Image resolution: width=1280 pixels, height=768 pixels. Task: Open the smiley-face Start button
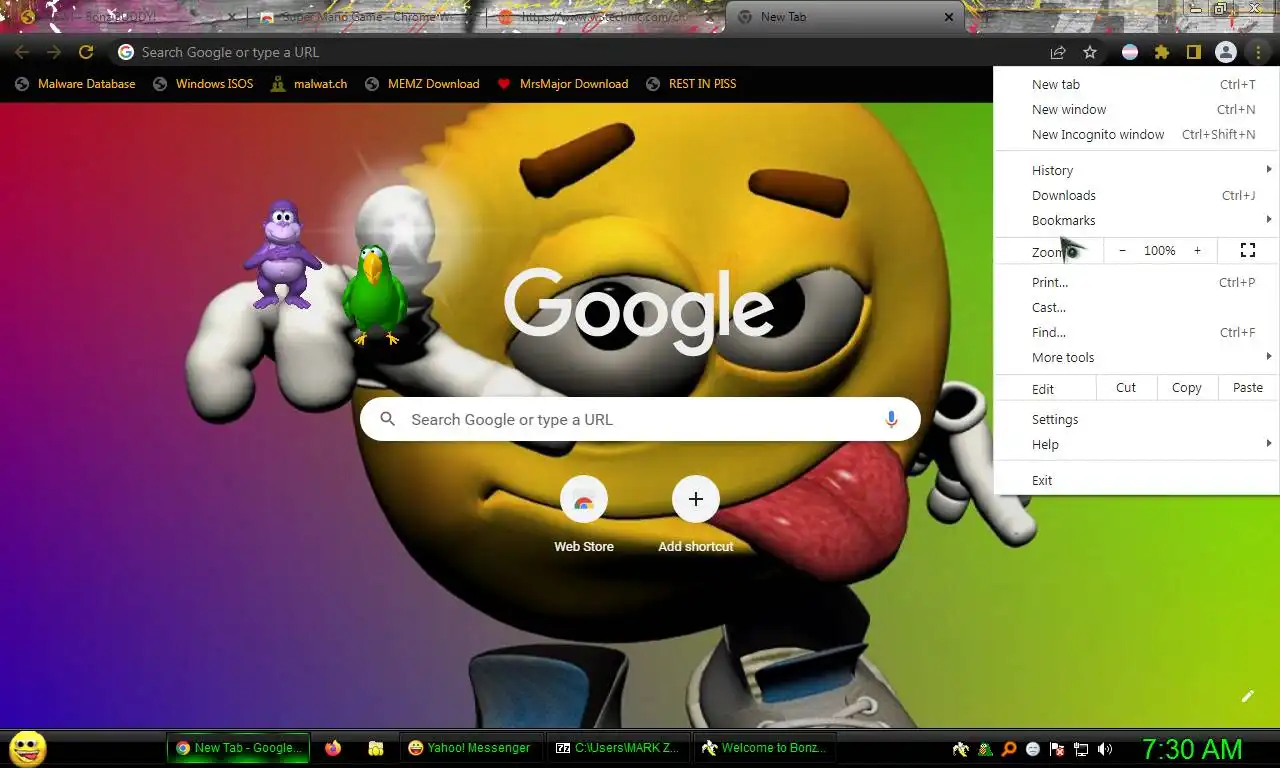27,748
